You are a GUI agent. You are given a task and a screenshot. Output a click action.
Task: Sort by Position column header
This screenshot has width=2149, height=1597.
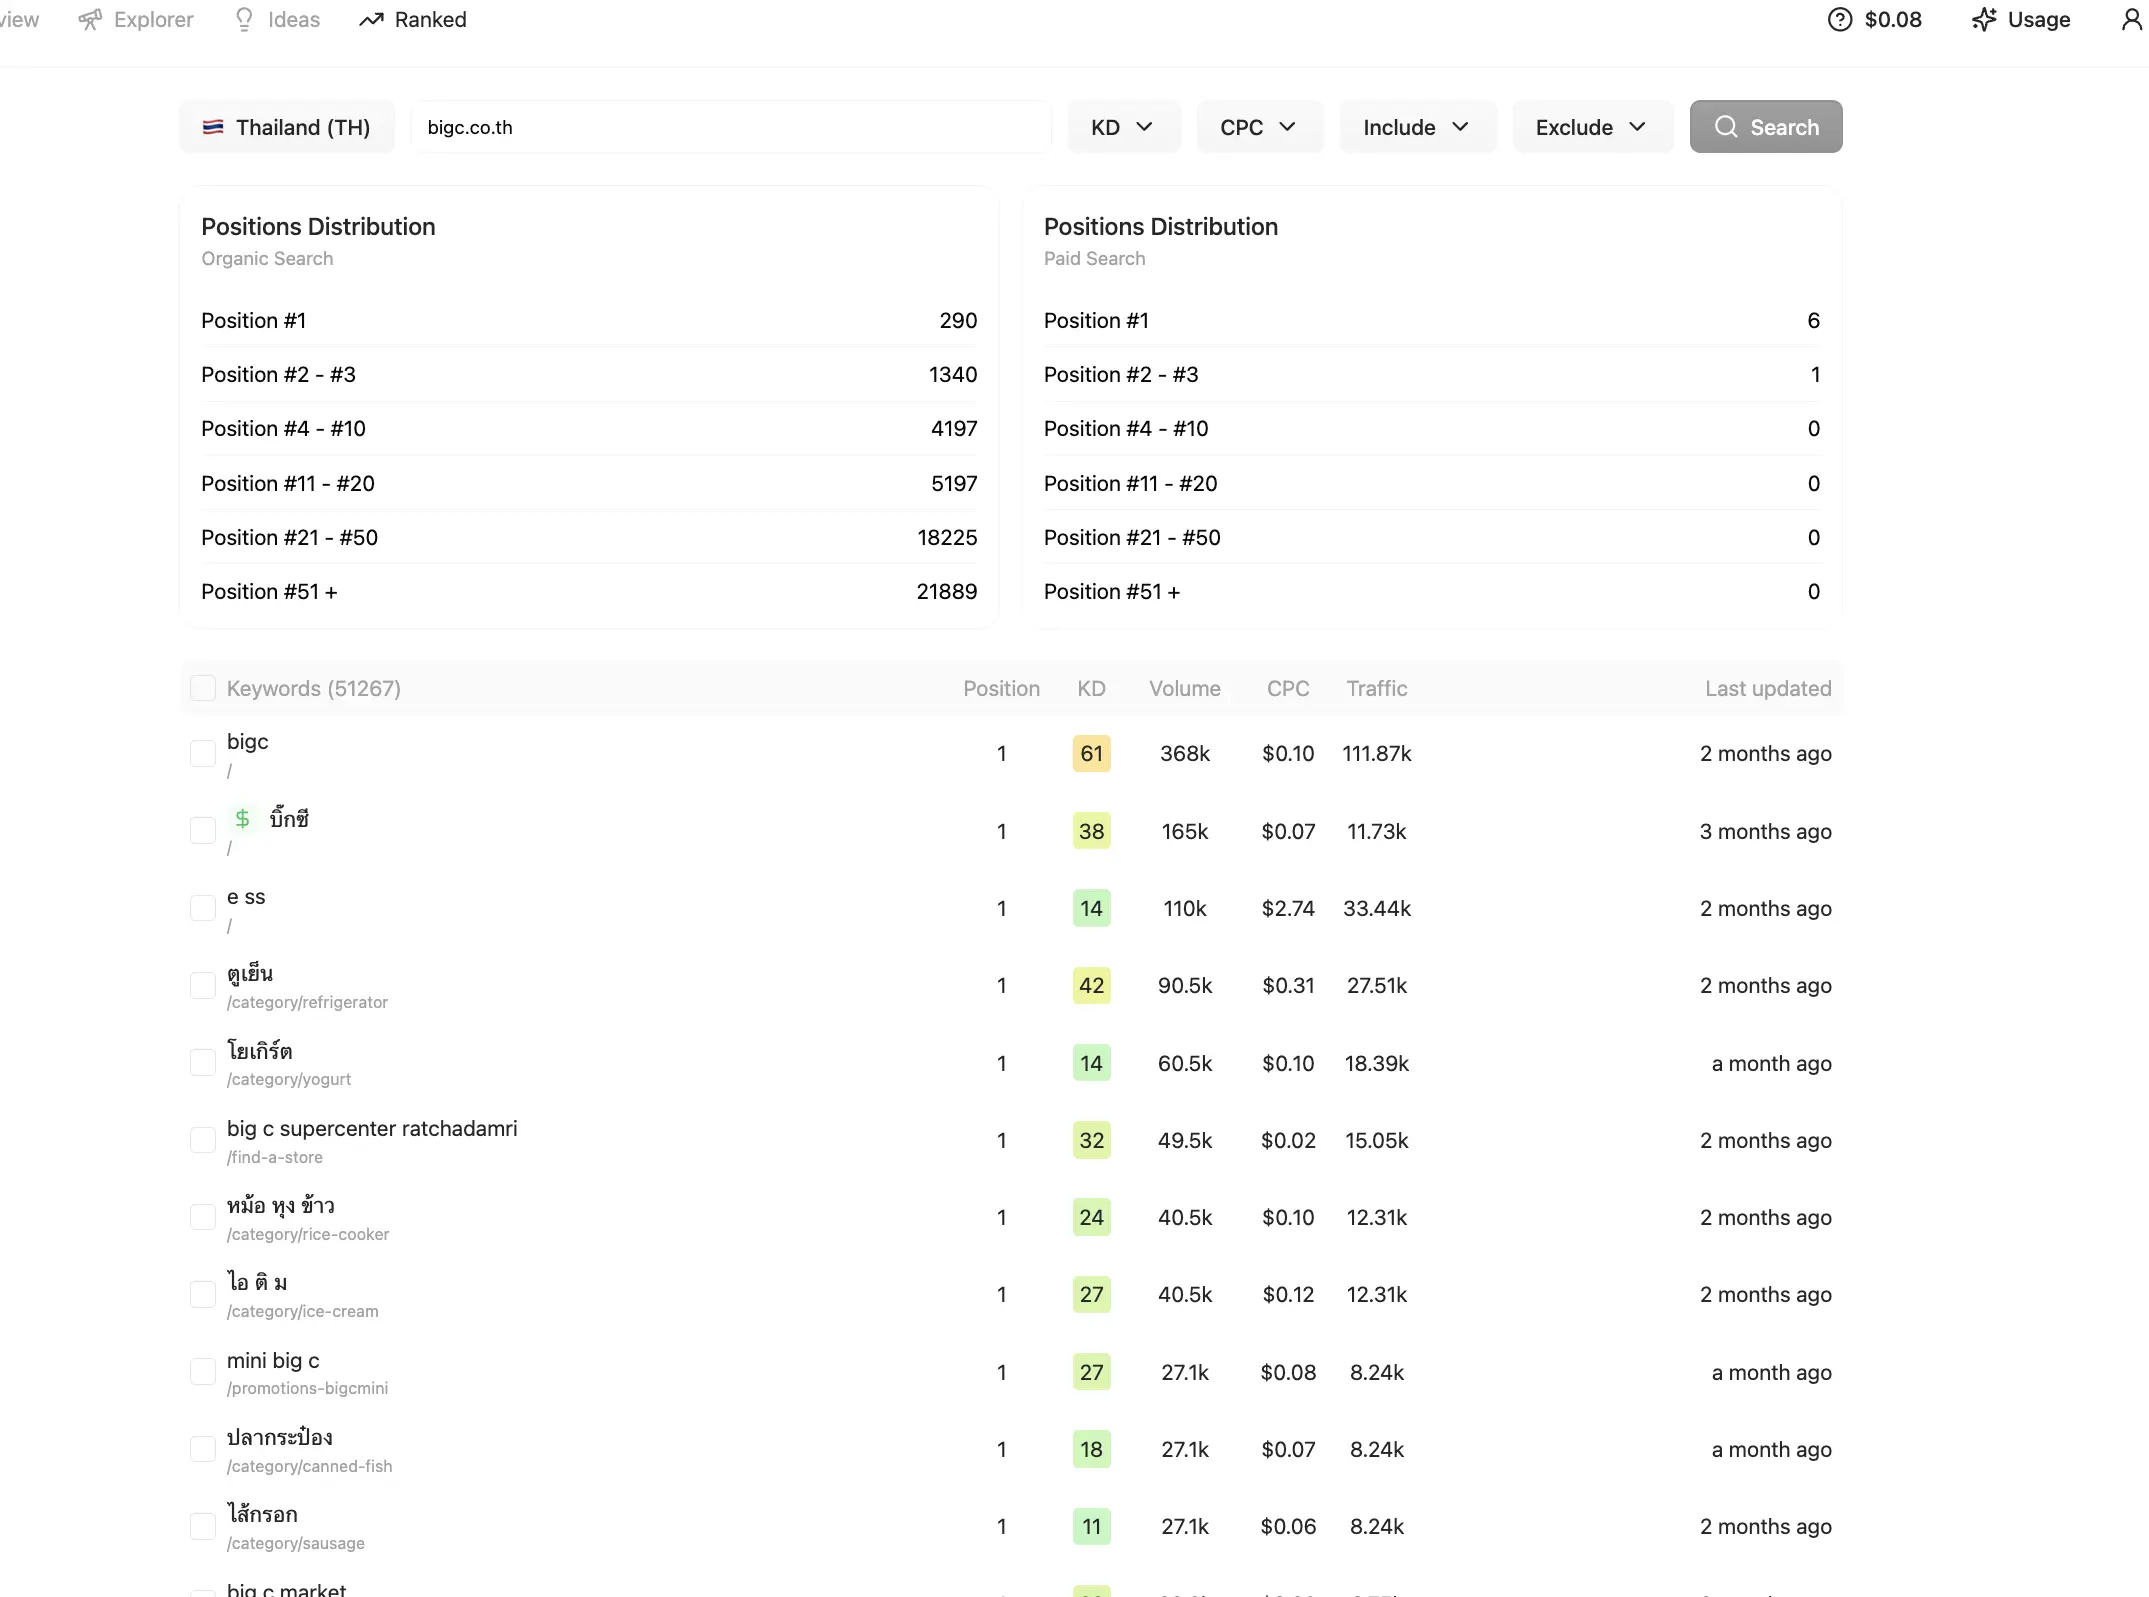click(1001, 688)
